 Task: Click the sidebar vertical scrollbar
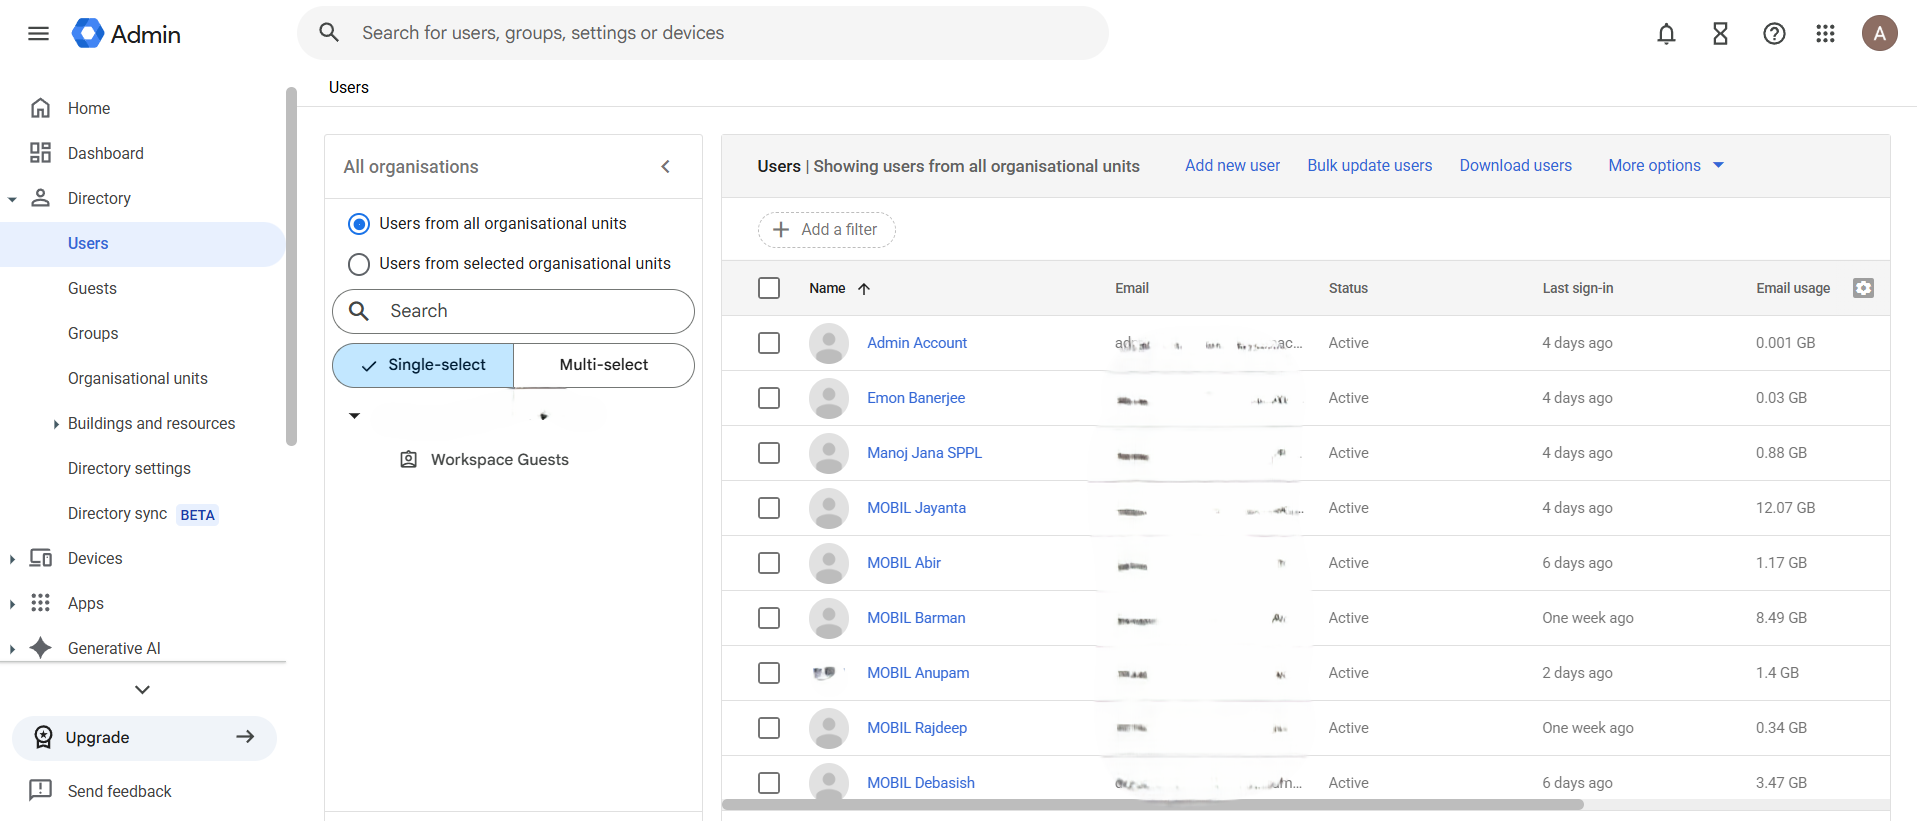click(x=291, y=266)
